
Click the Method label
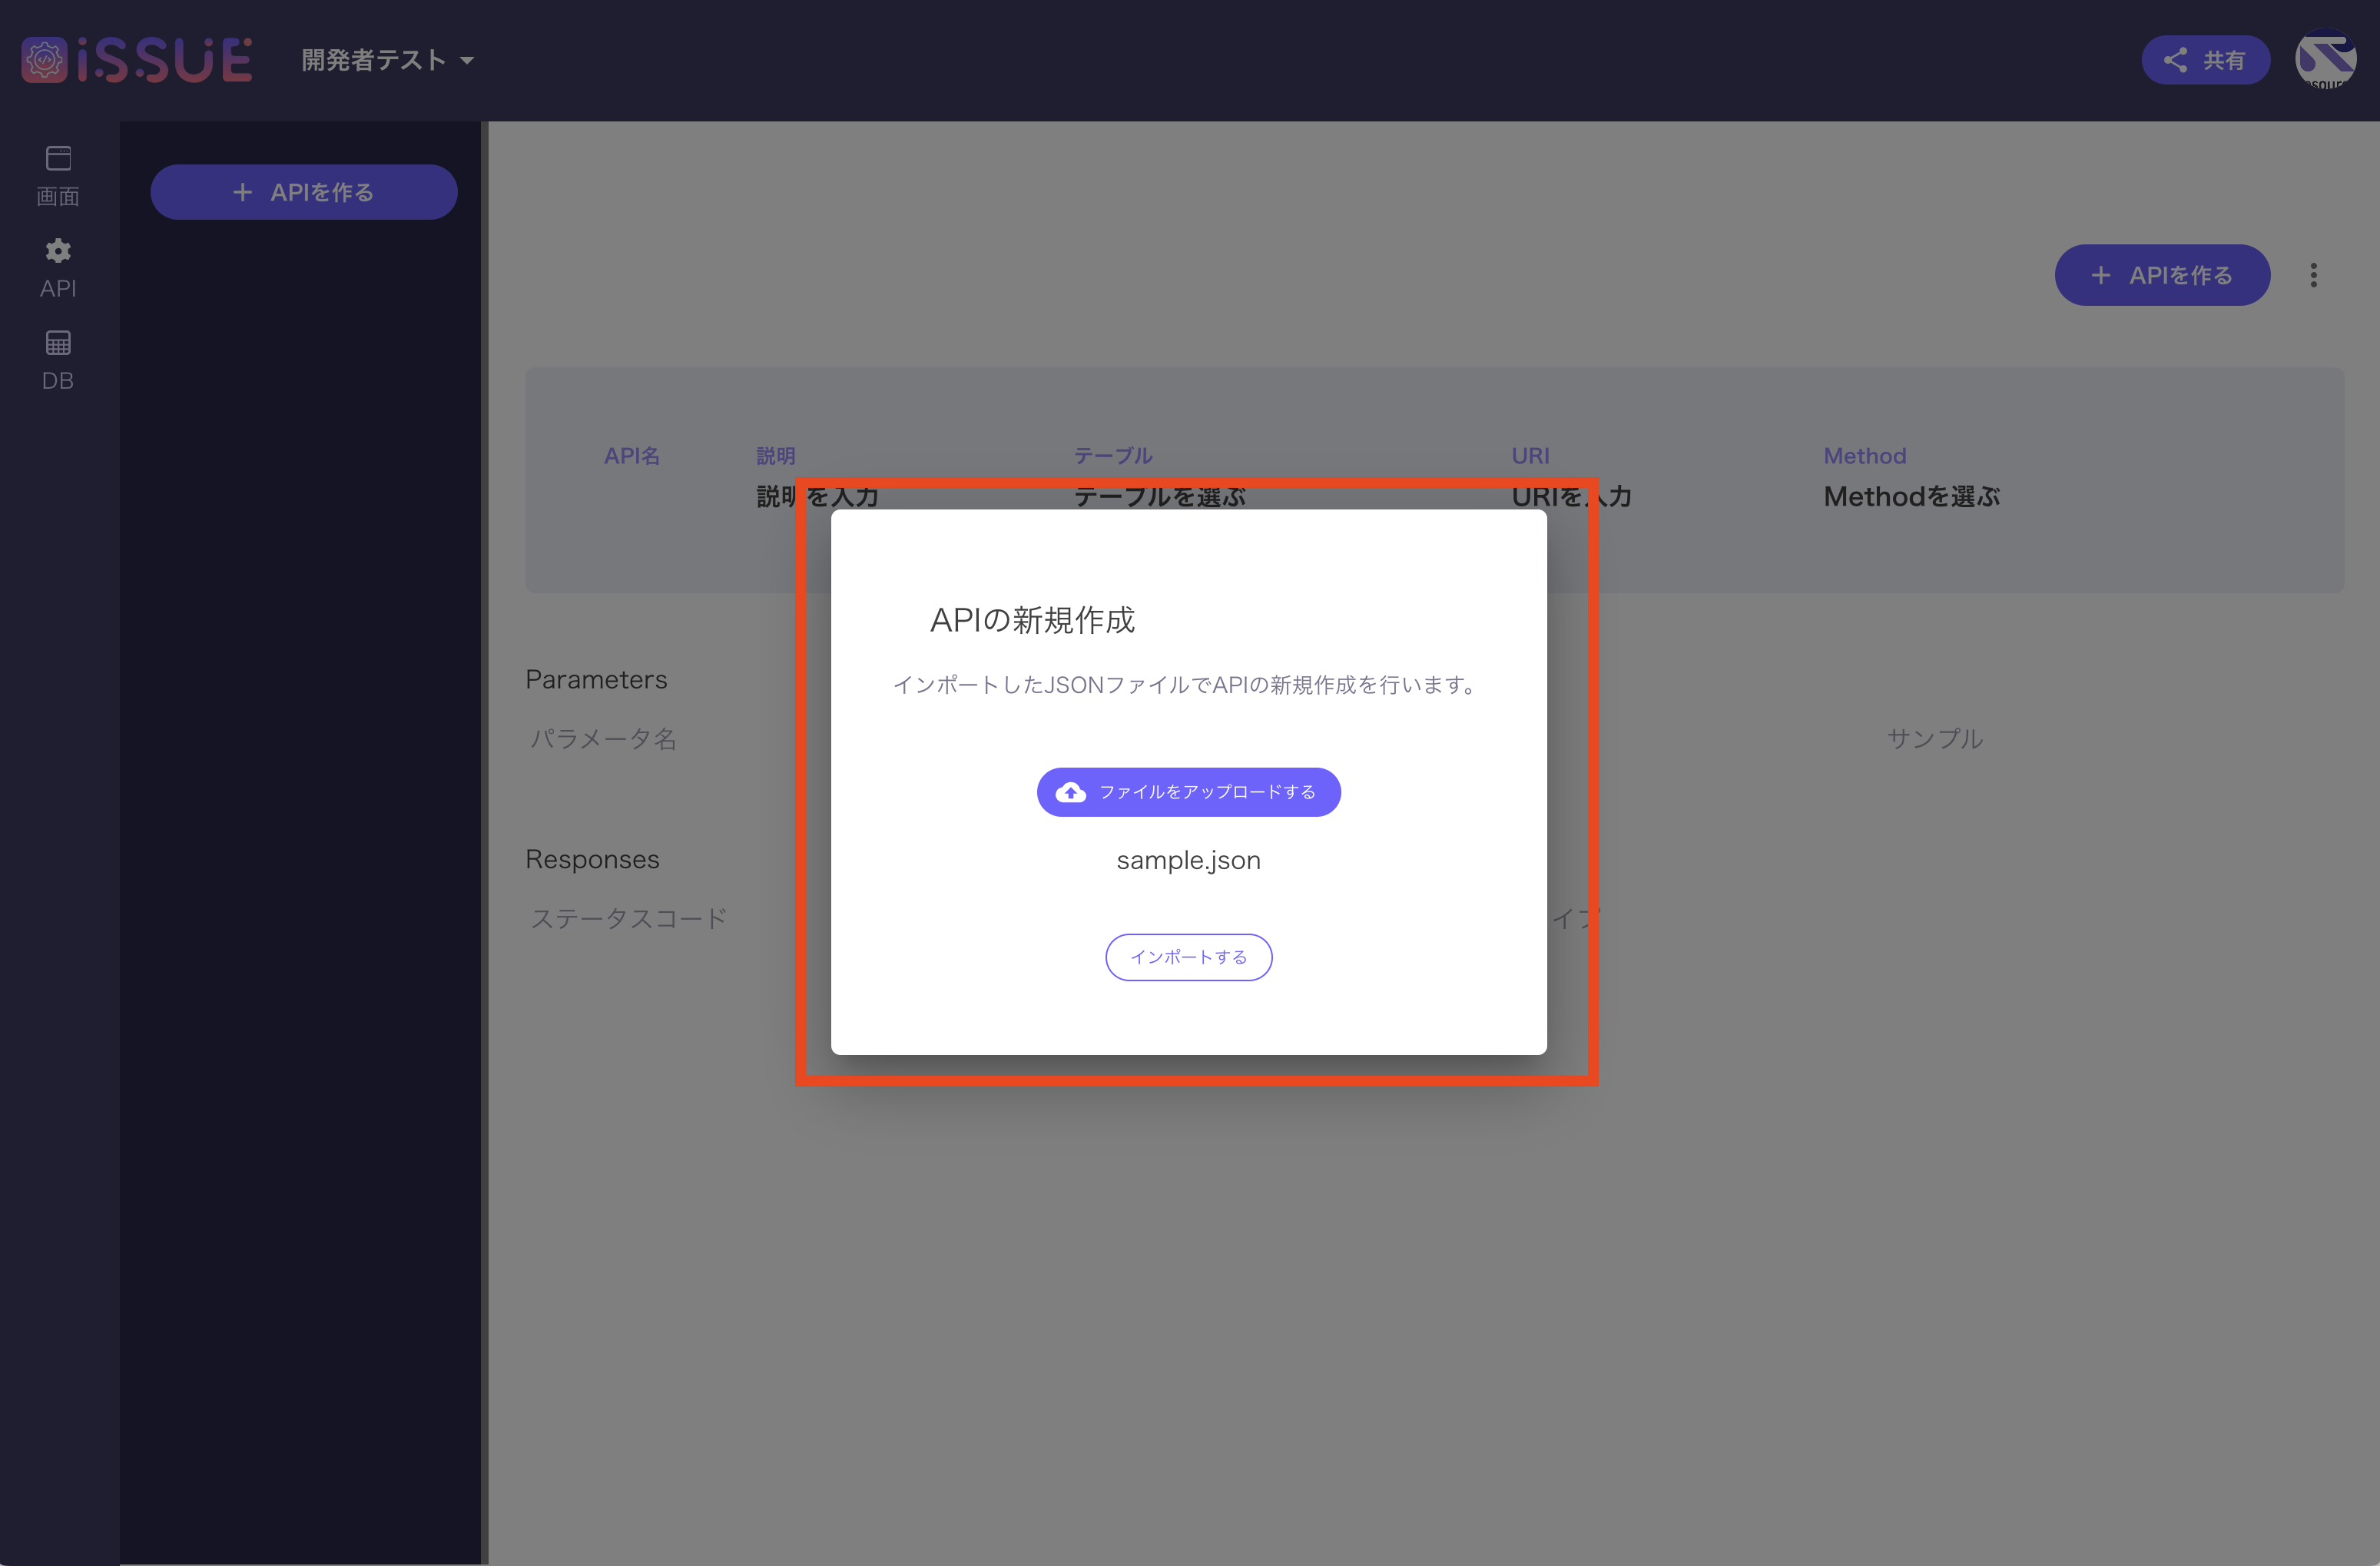pyautogui.click(x=1864, y=456)
